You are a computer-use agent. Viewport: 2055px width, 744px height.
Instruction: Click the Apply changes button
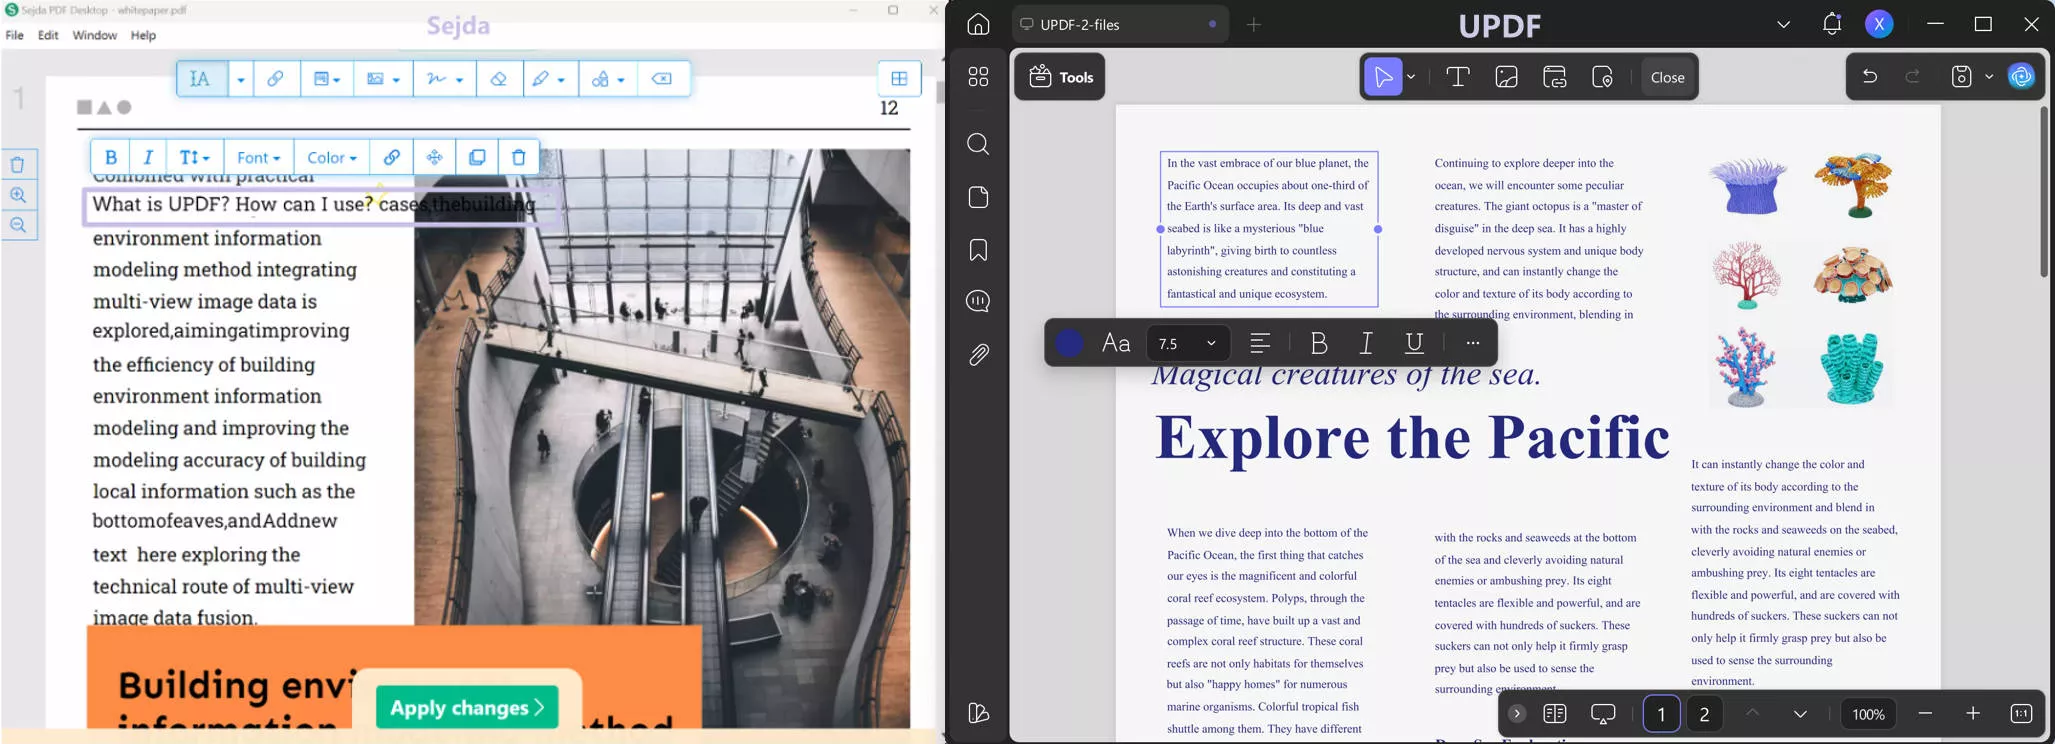(x=467, y=708)
